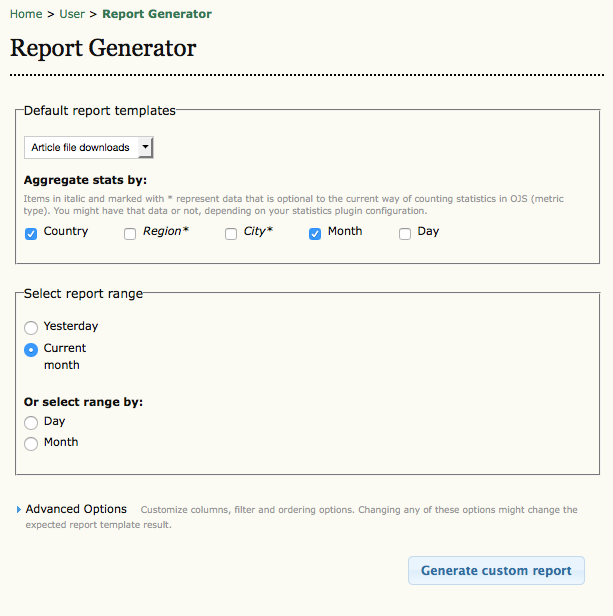Screen dimensions: 613x616
Task: Choose the Current month radio button
Action: point(31,349)
